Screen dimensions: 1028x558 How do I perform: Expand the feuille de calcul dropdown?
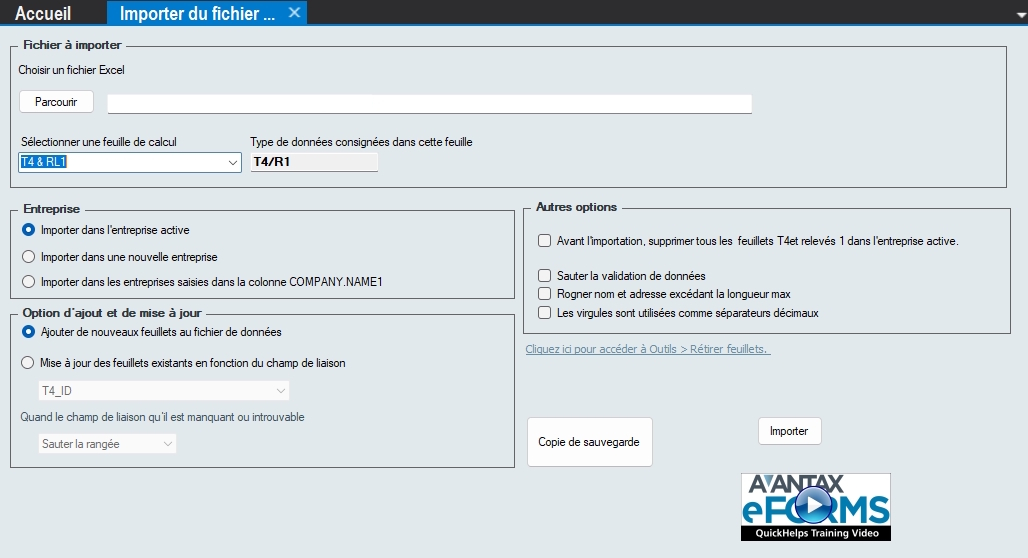(x=232, y=162)
